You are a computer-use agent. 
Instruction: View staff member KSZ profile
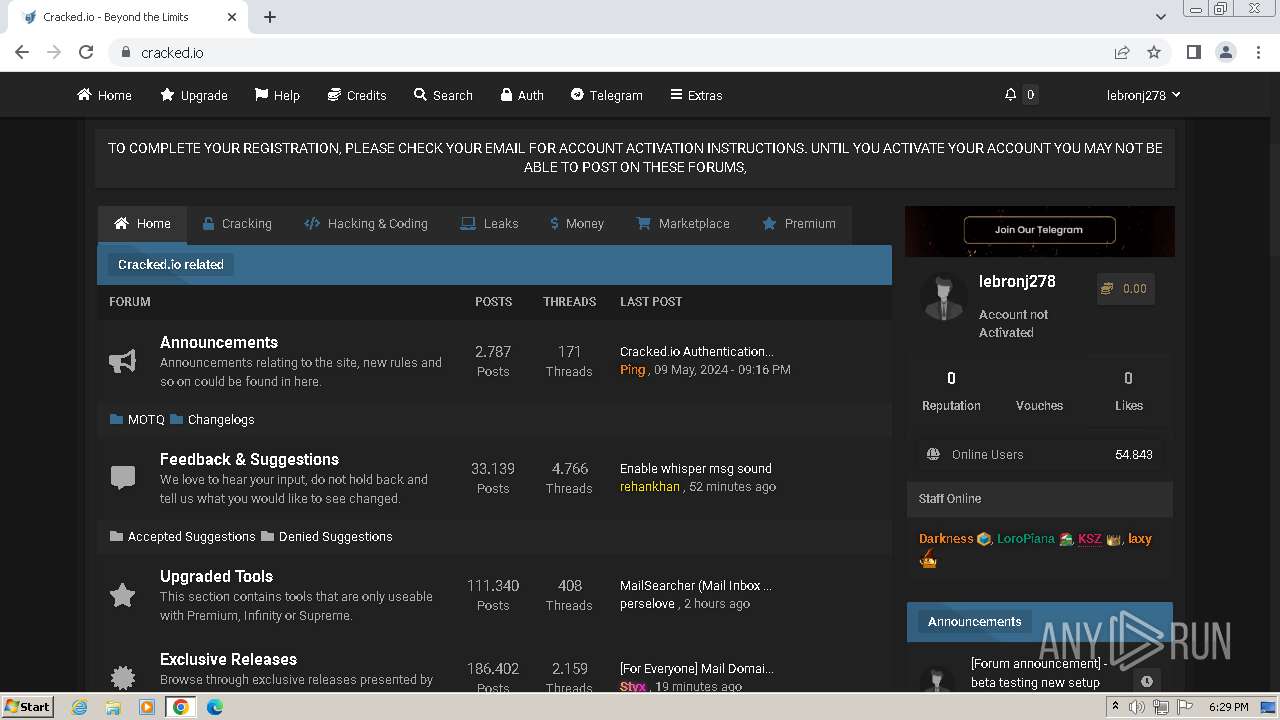[x=1089, y=538]
